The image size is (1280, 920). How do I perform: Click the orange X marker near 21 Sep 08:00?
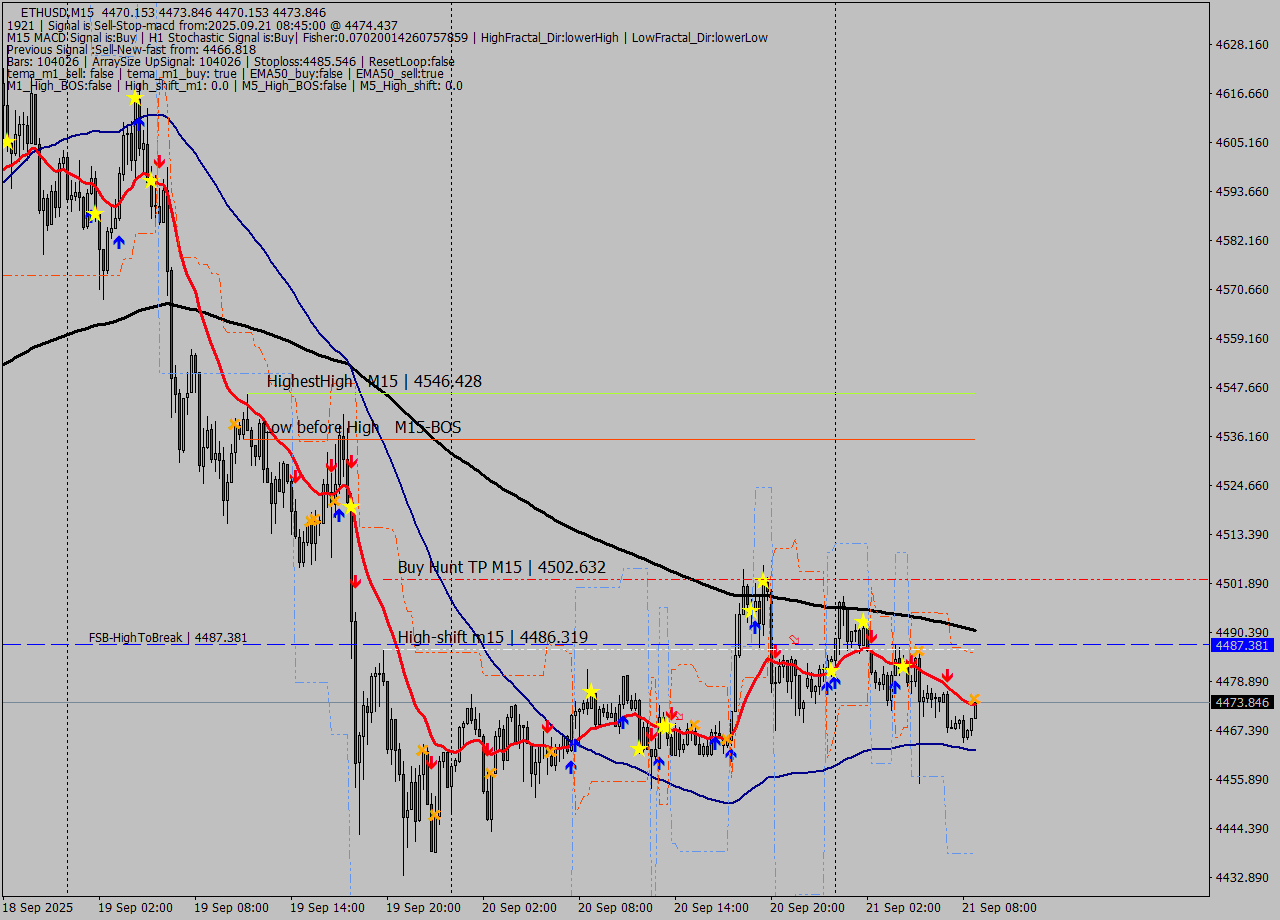974,698
